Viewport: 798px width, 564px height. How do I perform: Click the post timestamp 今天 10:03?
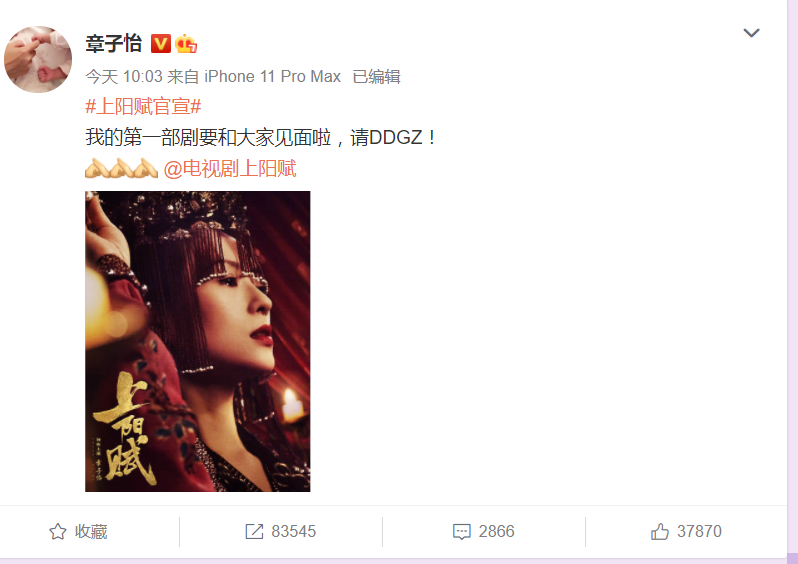coord(124,77)
